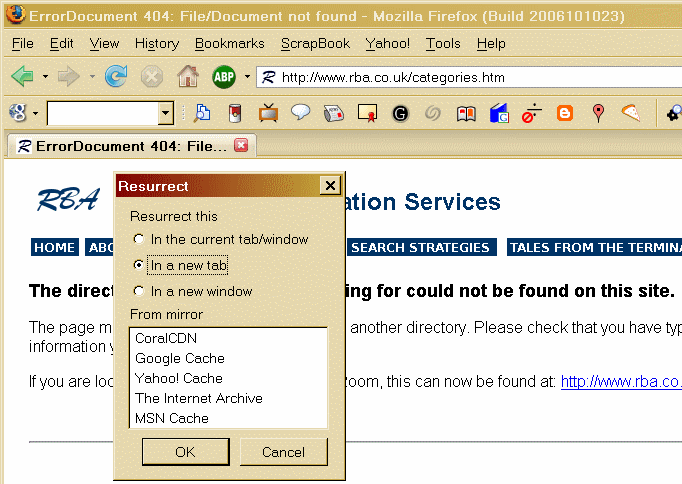Open the SEARCH STRATEGIES page link

coord(420,247)
